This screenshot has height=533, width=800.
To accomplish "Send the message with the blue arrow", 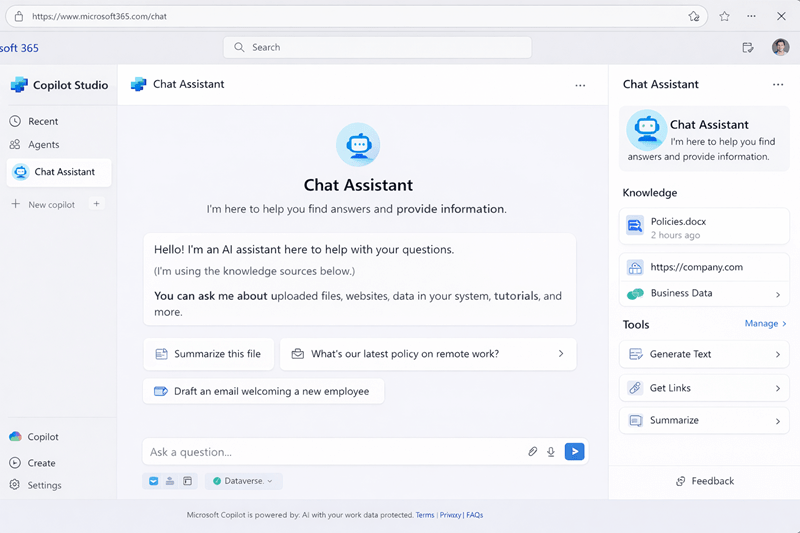I will [574, 452].
